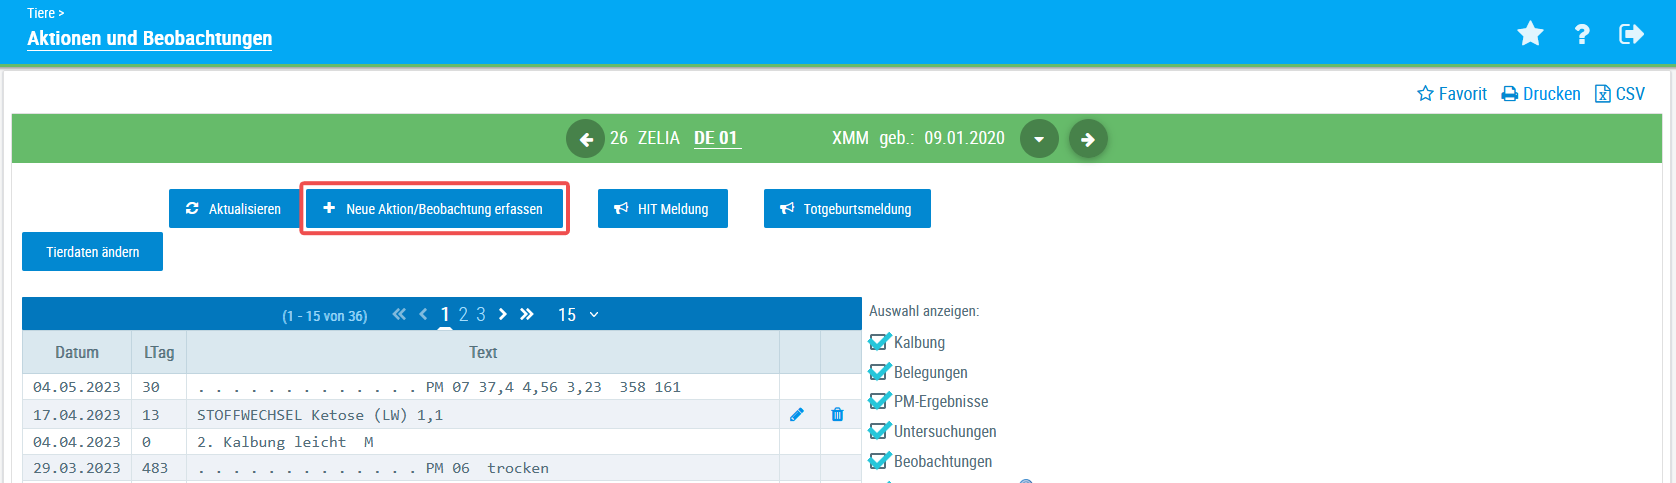Viewport: 1676px width, 483px height.
Task: Go to previous animal with left arrow
Action: [585, 139]
